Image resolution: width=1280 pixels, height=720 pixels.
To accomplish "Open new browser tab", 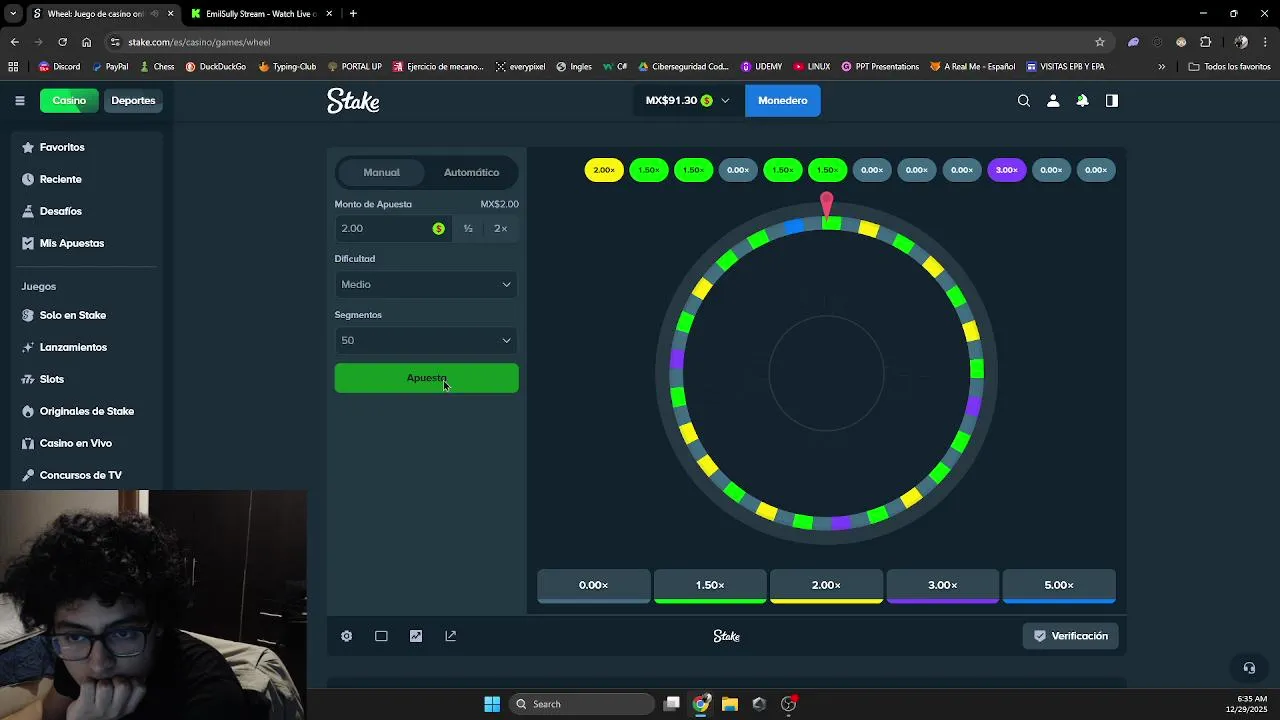I will [x=353, y=14].
